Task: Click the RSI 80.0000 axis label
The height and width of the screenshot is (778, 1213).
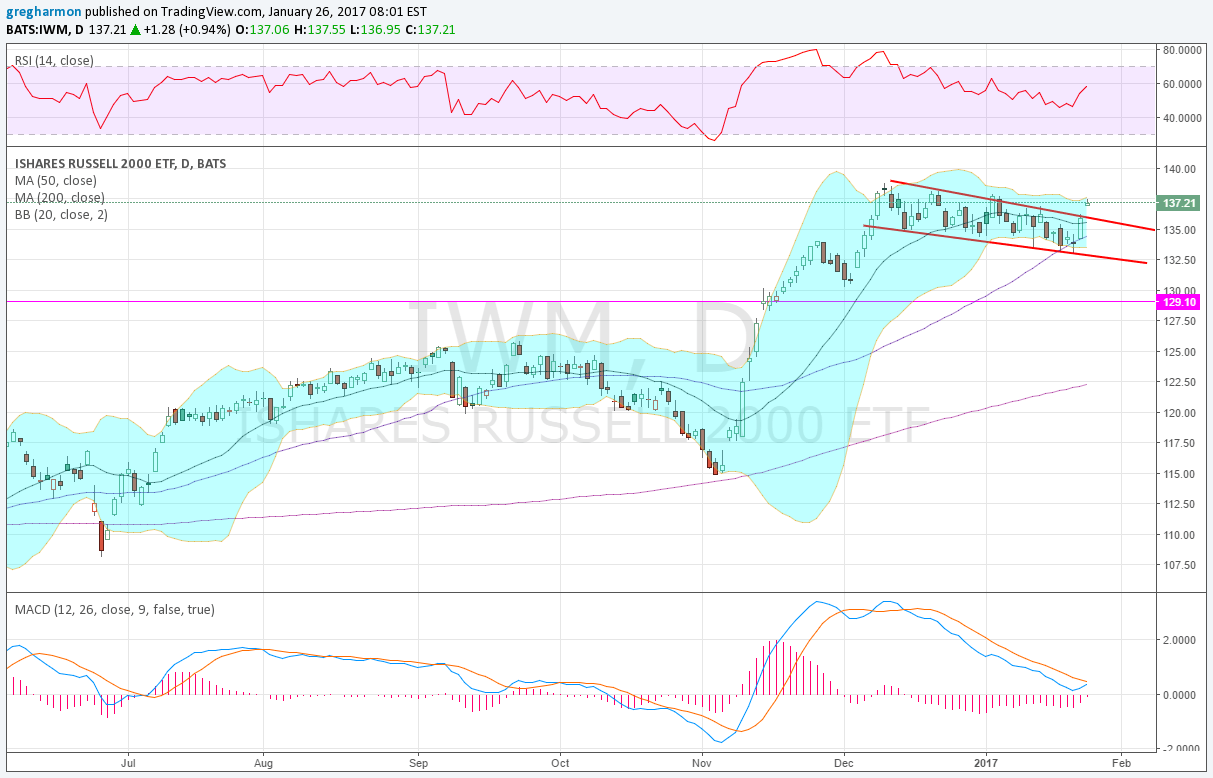Action: click(x=1182, y=49)
